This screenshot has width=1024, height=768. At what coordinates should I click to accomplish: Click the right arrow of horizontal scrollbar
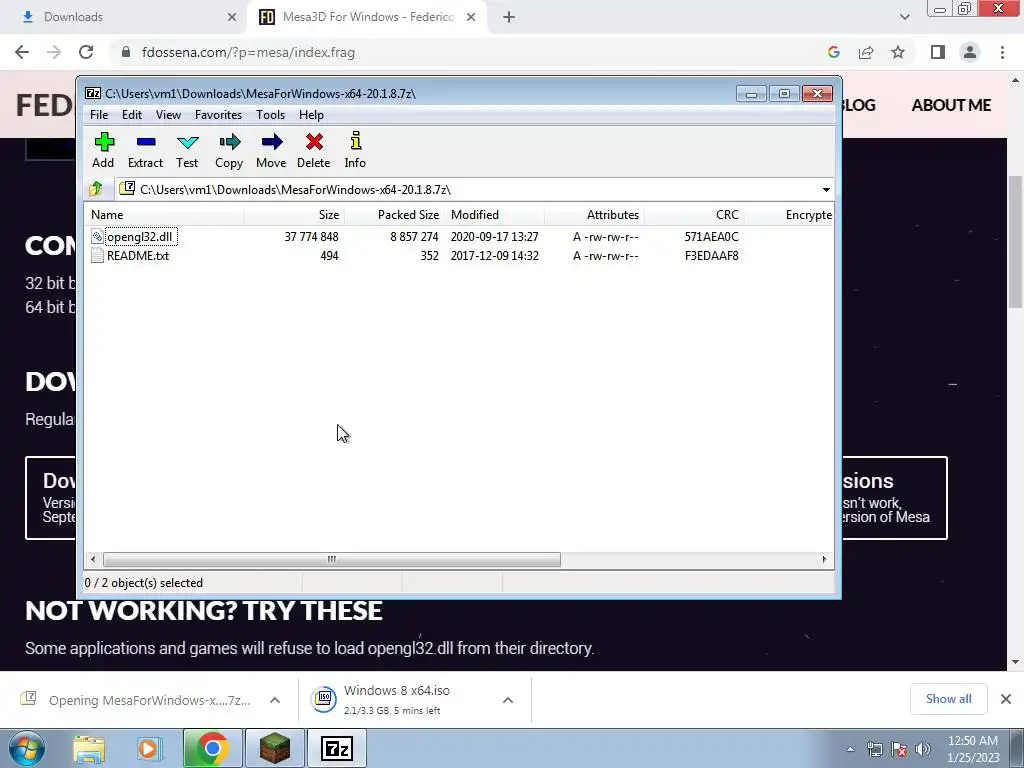click(x=824, y=560)
